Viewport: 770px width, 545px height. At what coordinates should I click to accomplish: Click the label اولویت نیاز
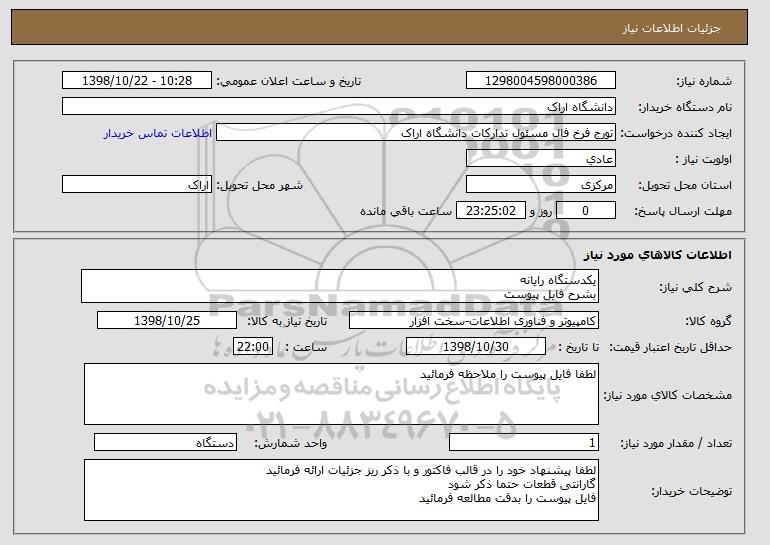(x=704, y=159)
